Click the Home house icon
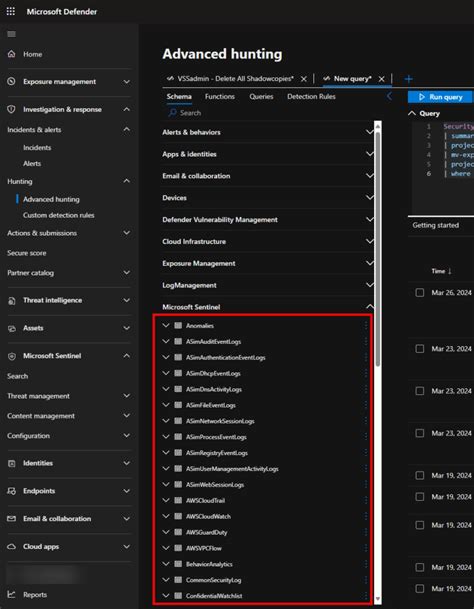Viewport: 474px width, 609px height. (x=12, y=54)
